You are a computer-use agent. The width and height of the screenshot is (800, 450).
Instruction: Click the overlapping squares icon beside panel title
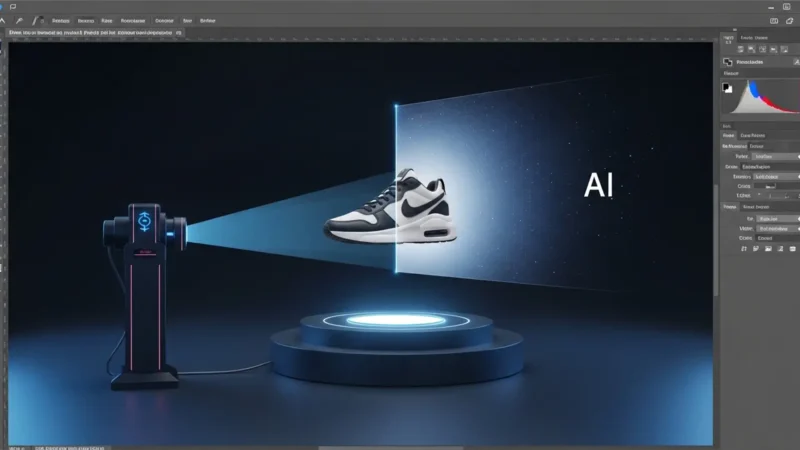[728, 62]
